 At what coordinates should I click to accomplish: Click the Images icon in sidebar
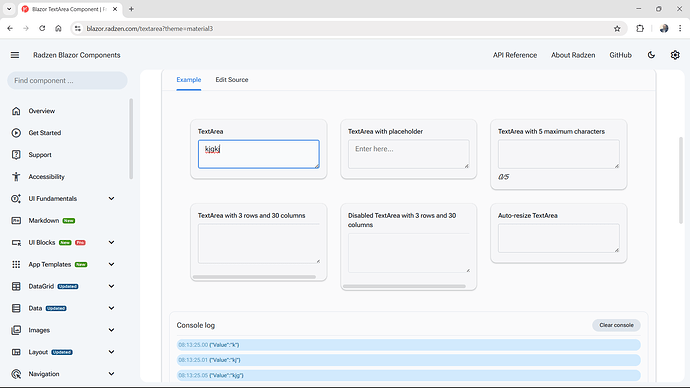coord(16,330)
